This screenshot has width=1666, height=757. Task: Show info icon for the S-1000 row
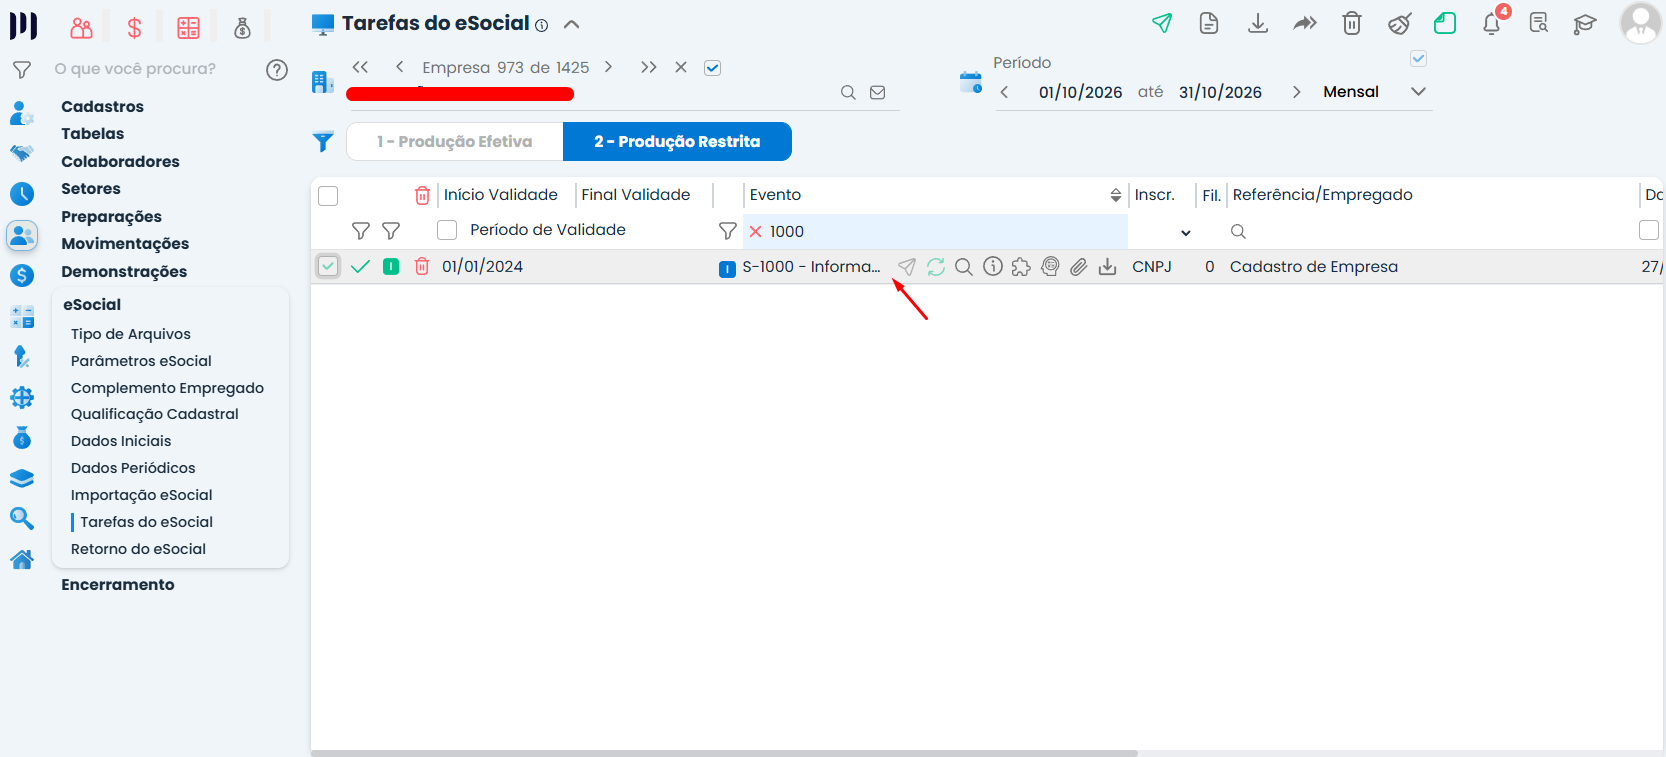click(993, 267)
